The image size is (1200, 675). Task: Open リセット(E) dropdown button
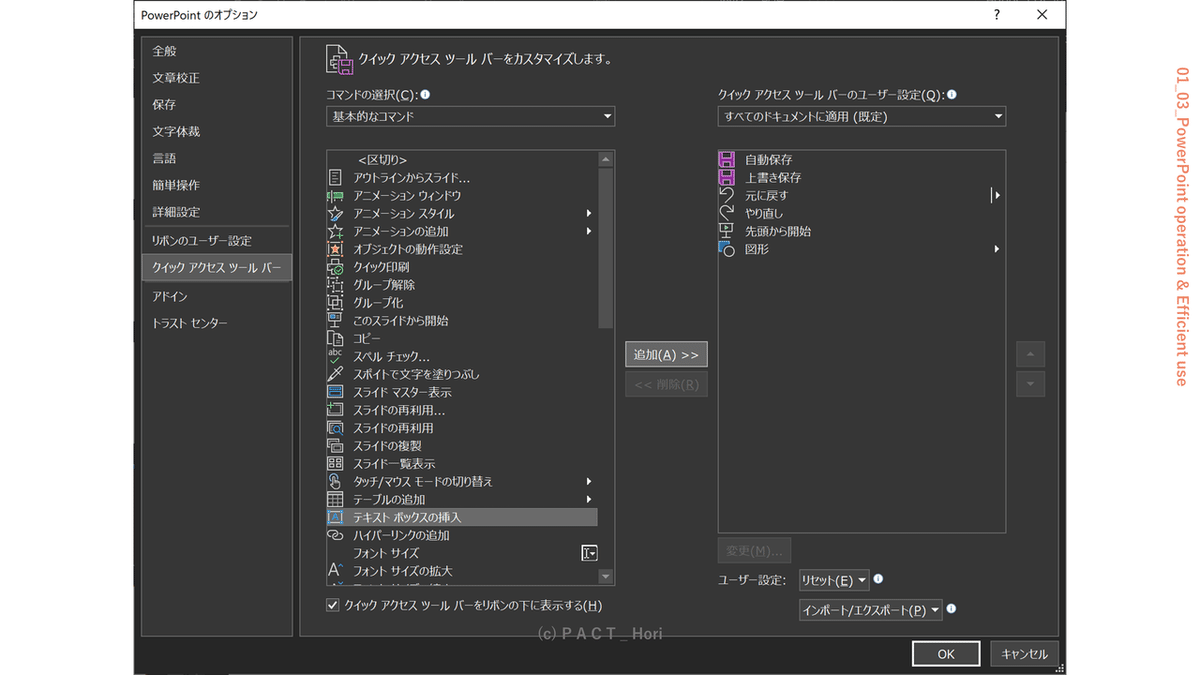click(x=834, y=580)
